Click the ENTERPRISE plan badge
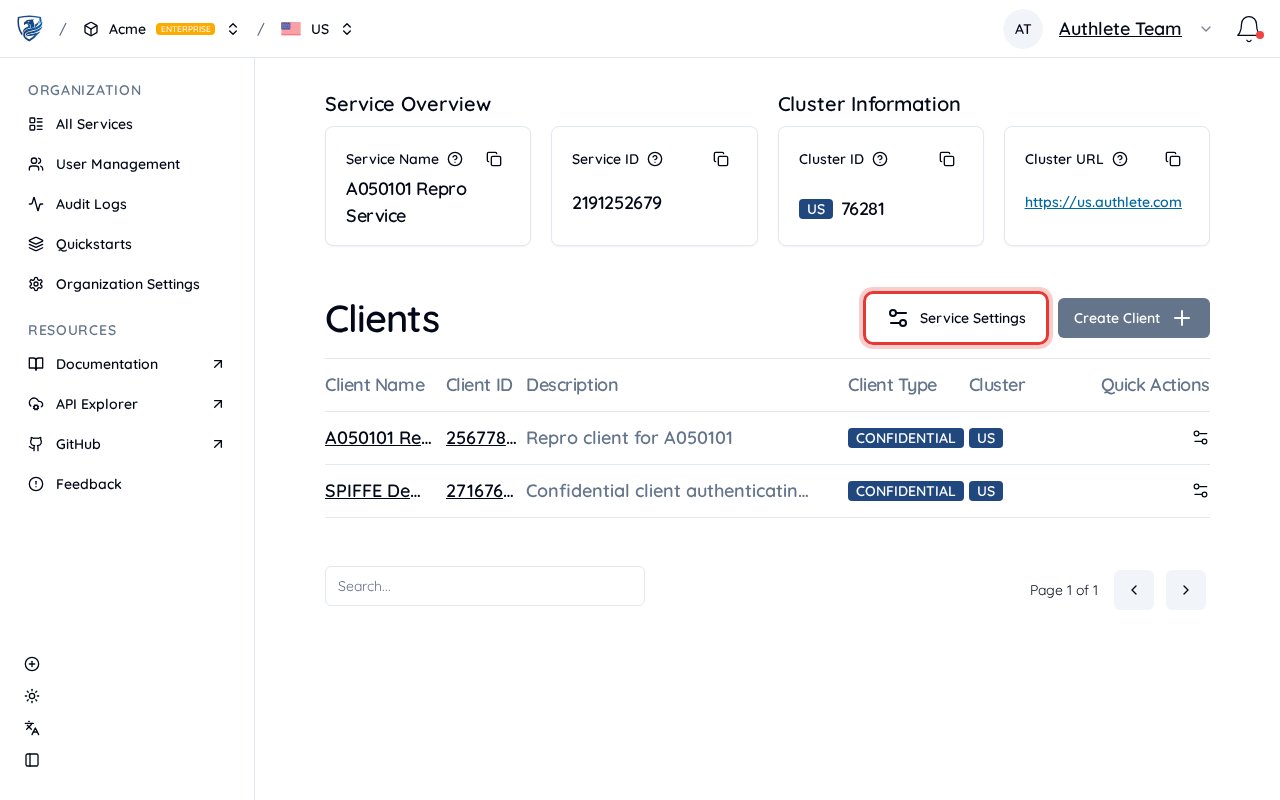Viewport: 1280px width, 800px height. pyautogui.click(x=186, y=29)
